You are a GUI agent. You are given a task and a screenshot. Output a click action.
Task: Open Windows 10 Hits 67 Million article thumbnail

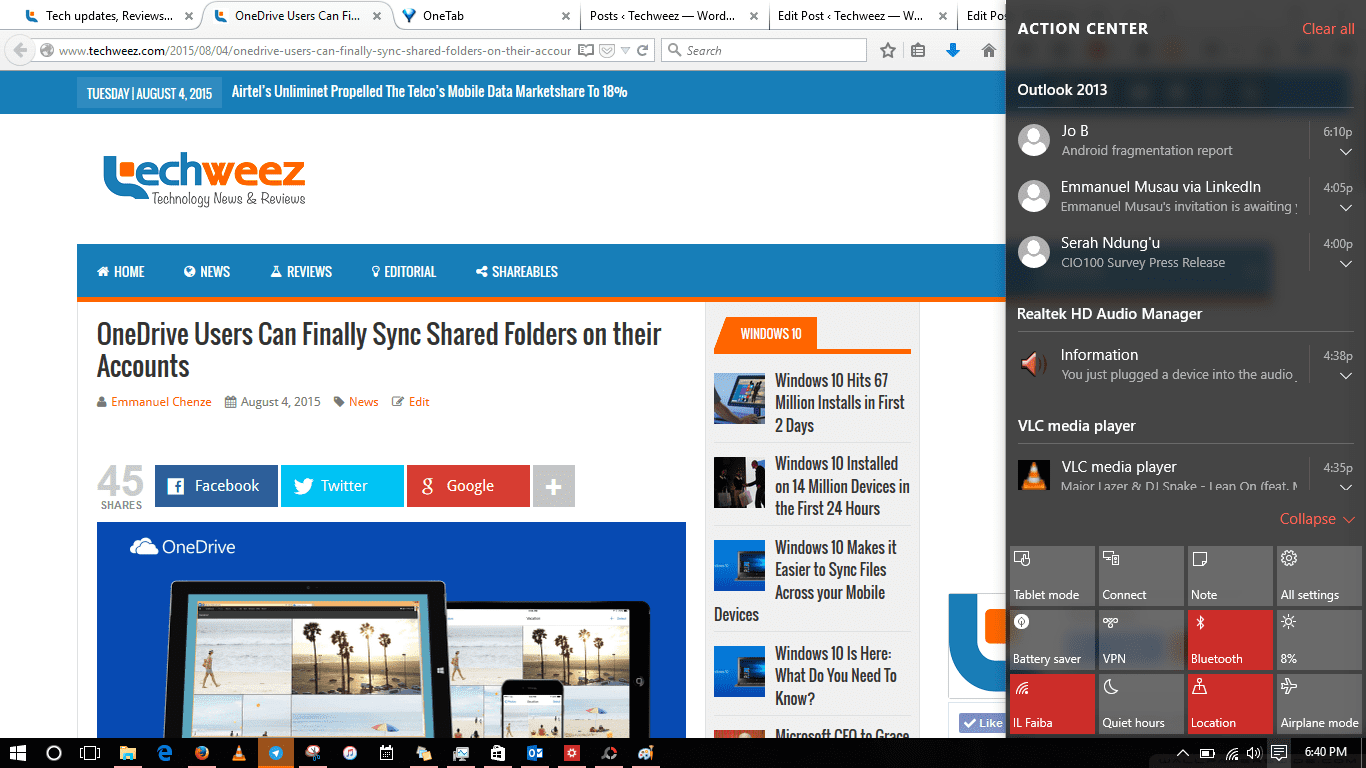pos(740,398)
